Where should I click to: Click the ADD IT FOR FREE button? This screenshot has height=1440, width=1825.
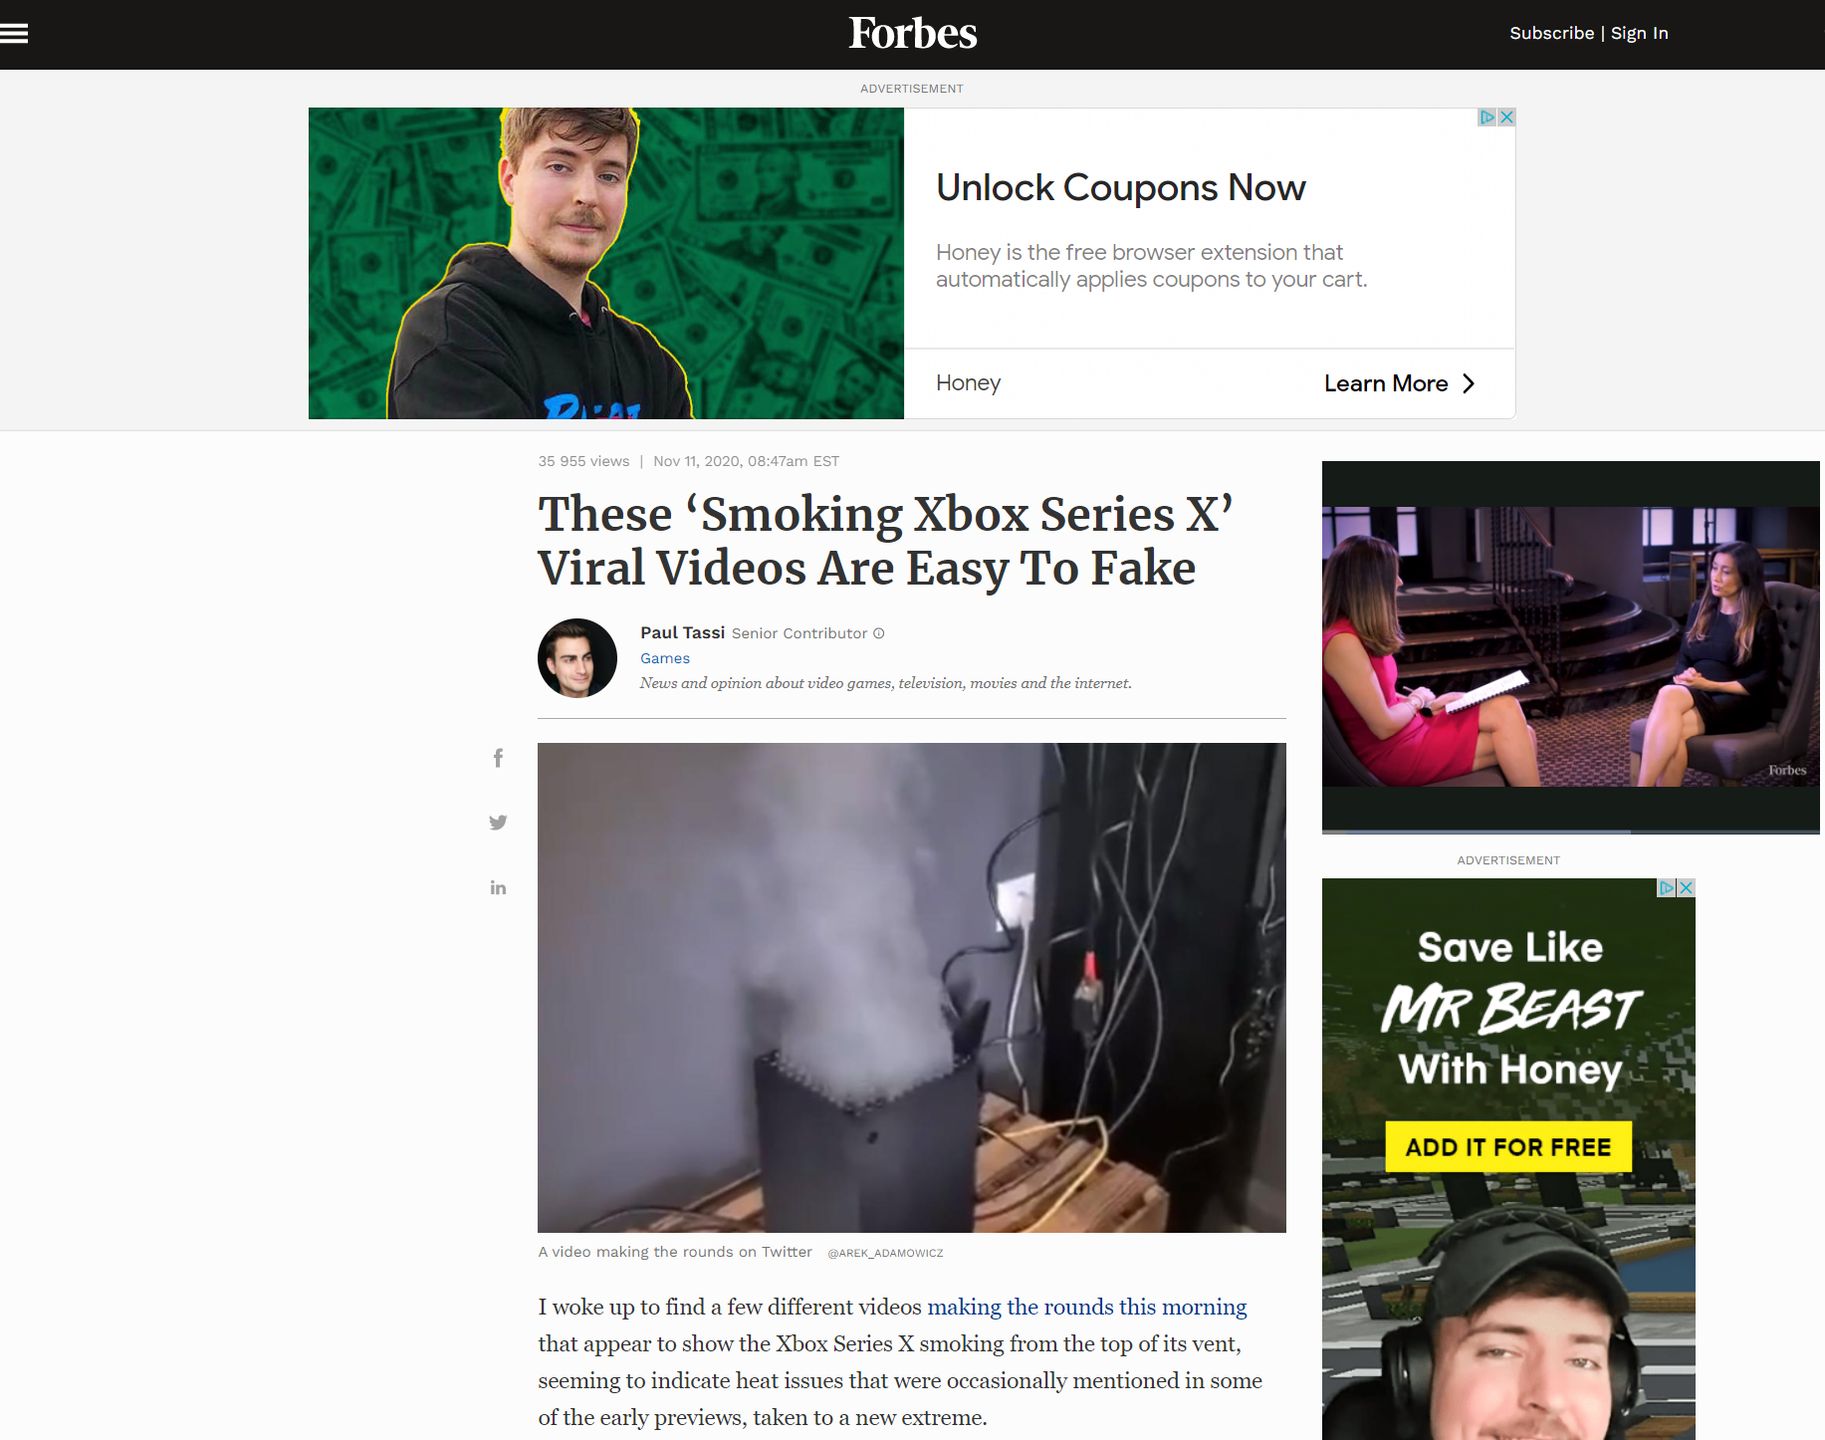pyautogui.click(x=1508, y=1147)
